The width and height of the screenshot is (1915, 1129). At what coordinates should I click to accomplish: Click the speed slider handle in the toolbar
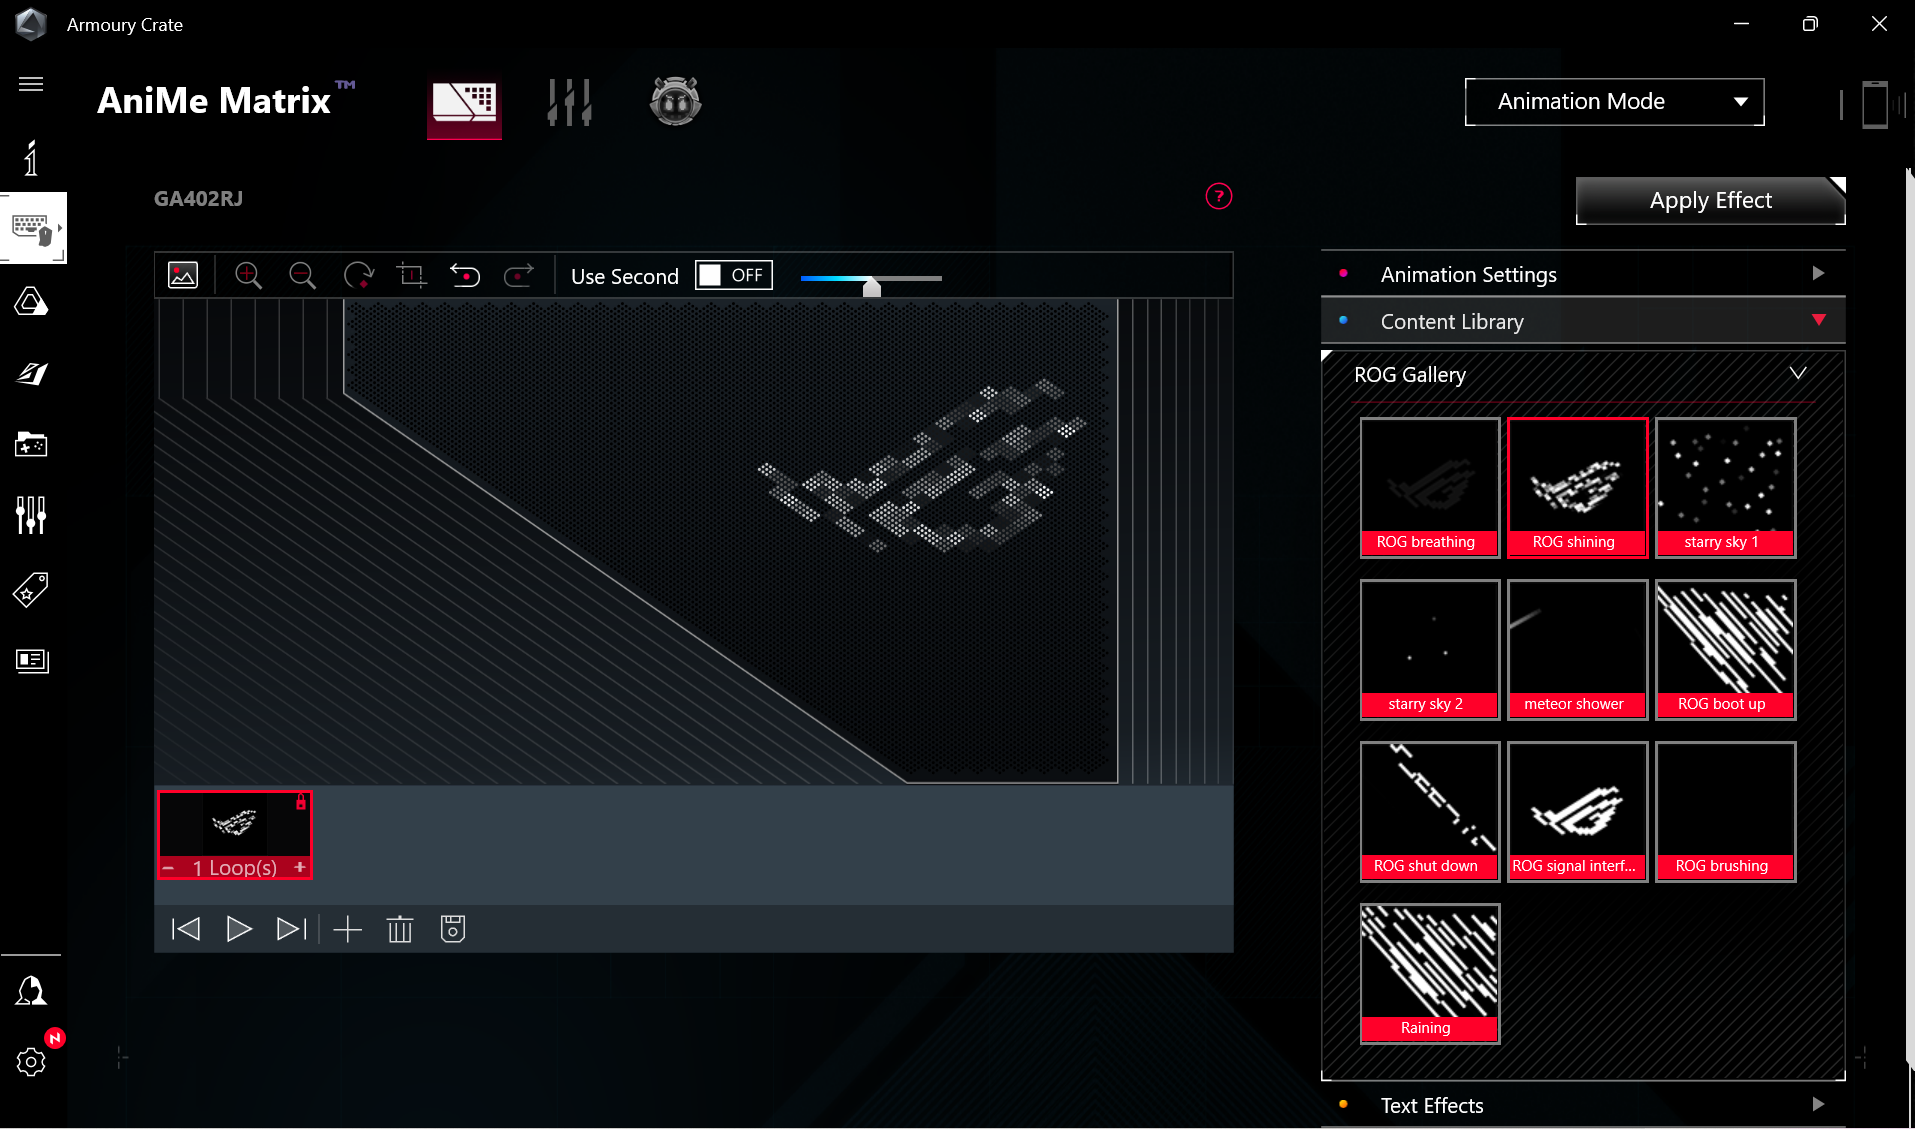click(872, 287)
